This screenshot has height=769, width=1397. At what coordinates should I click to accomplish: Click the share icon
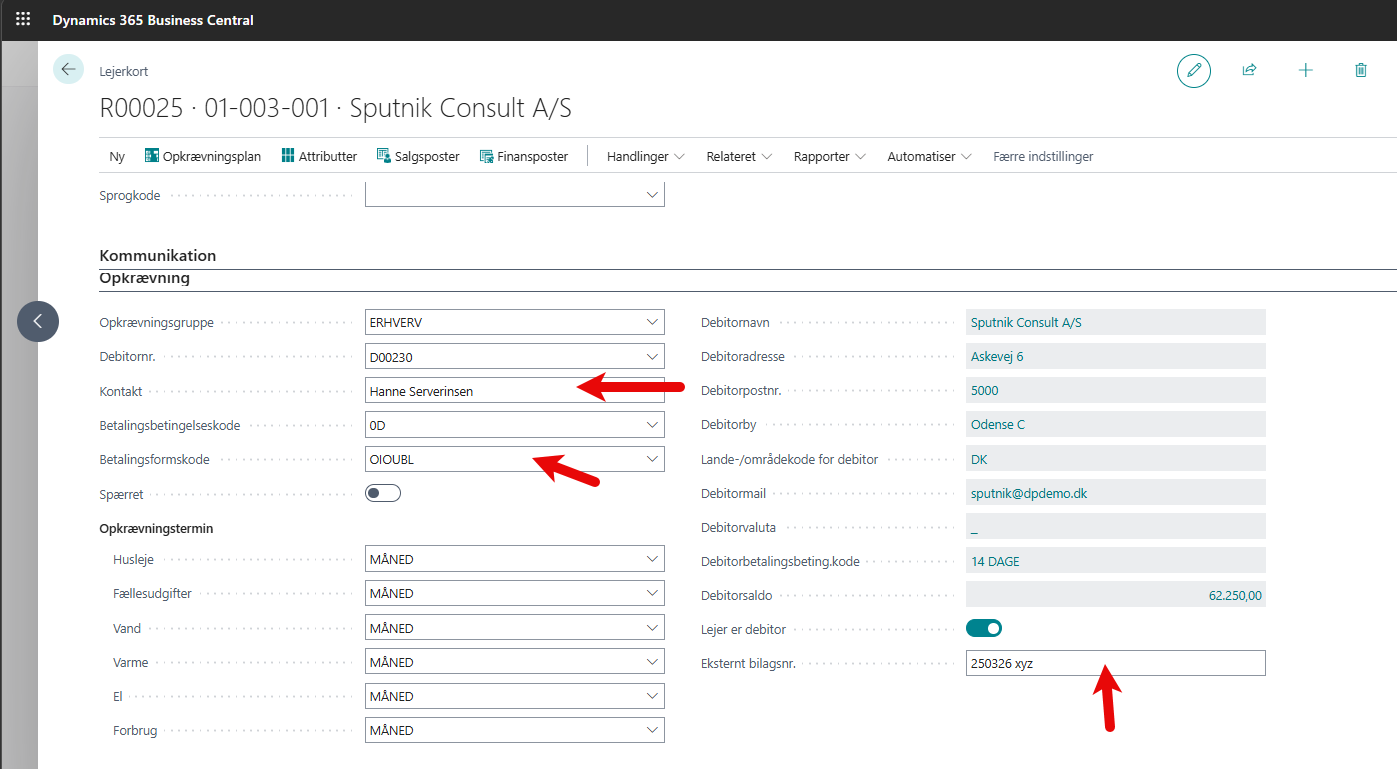[x=1249, y=70]
